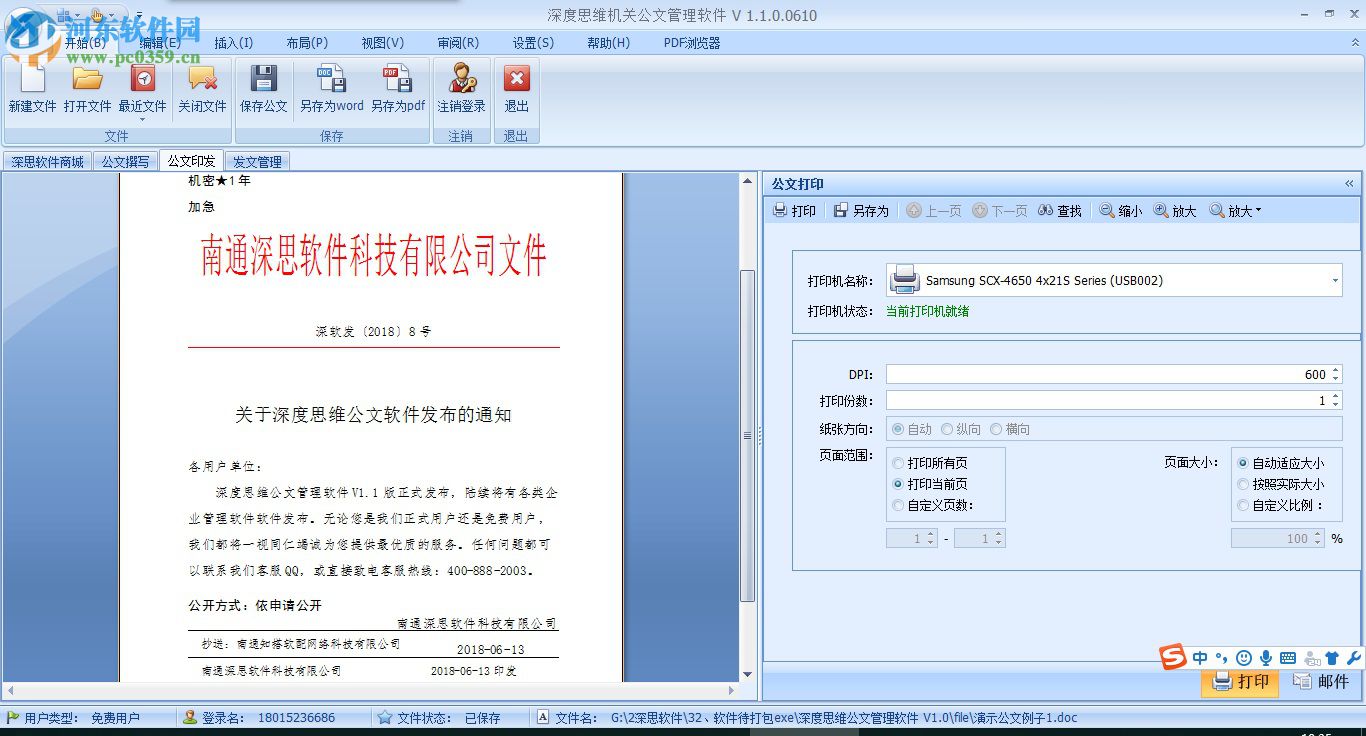Click the document scroll up arrow

(748, 180)
